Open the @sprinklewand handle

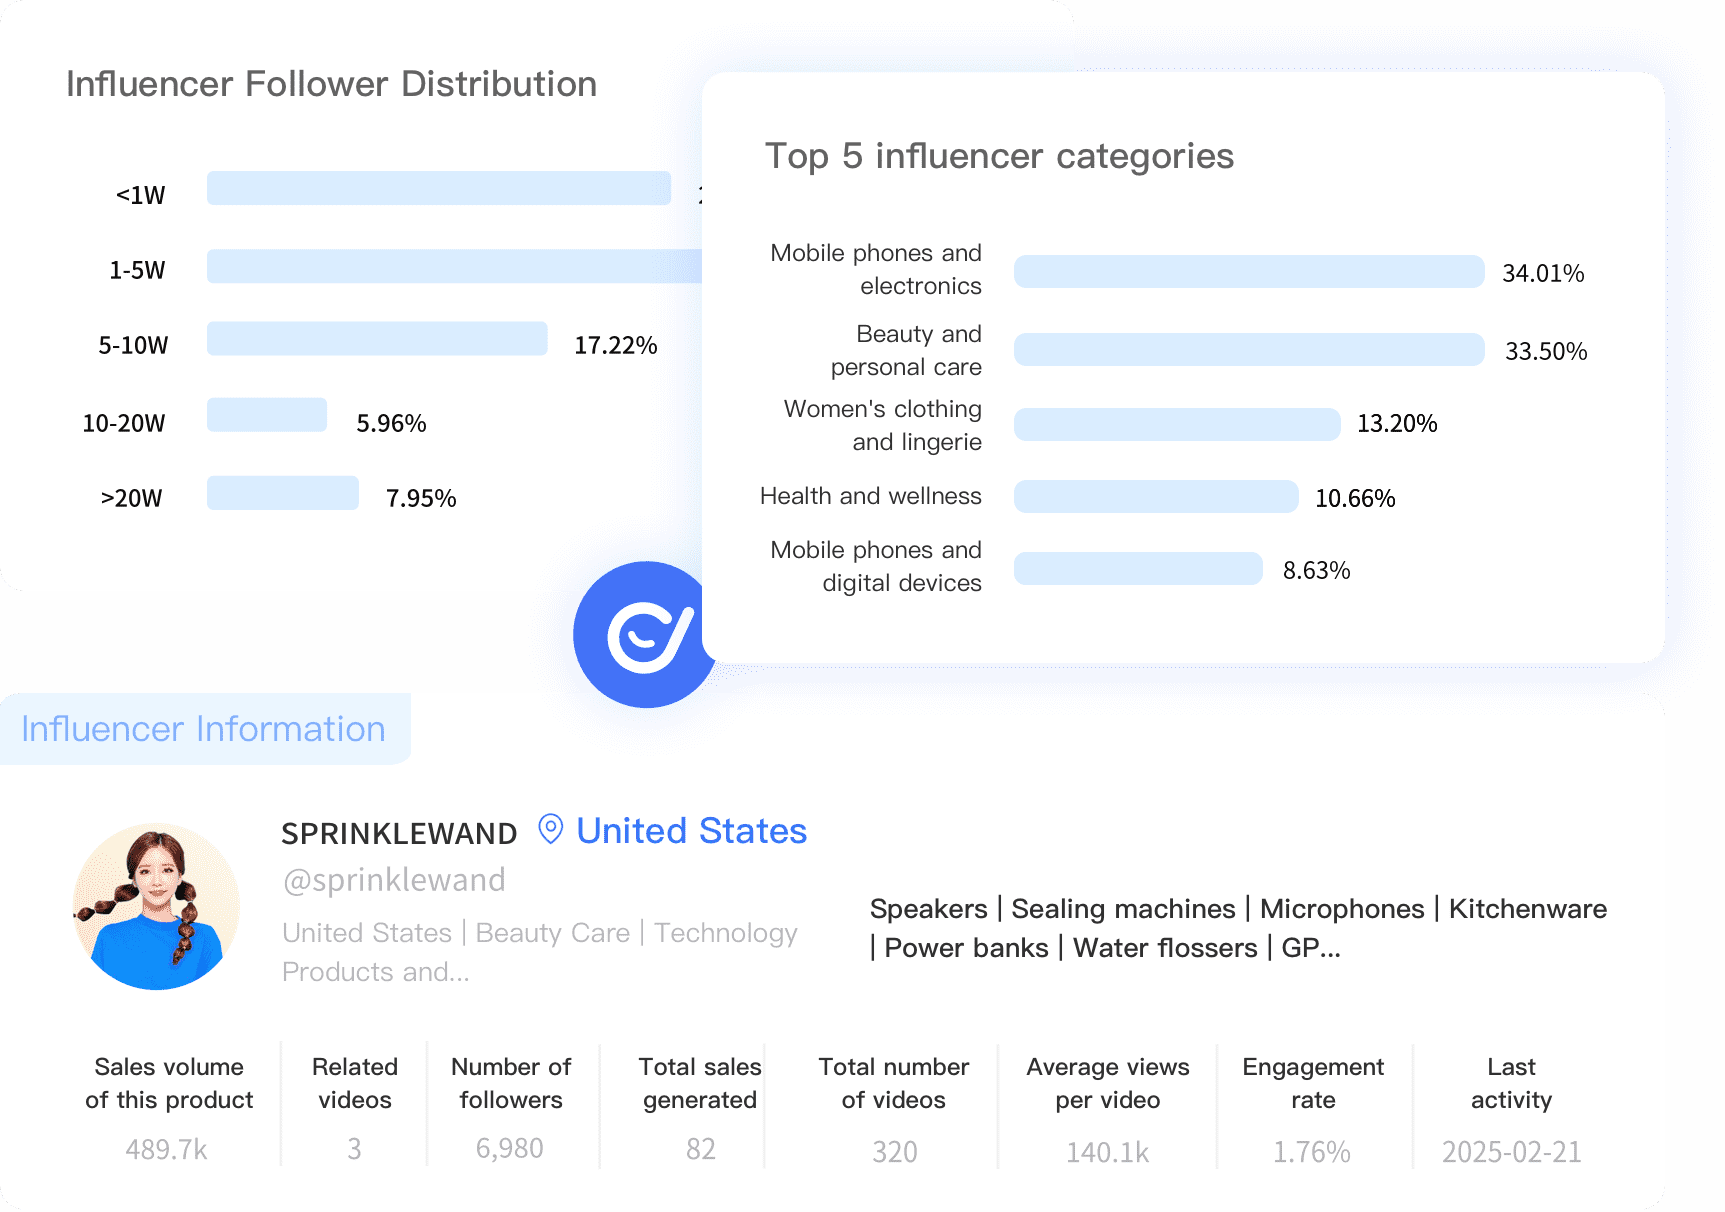(394, 880)
